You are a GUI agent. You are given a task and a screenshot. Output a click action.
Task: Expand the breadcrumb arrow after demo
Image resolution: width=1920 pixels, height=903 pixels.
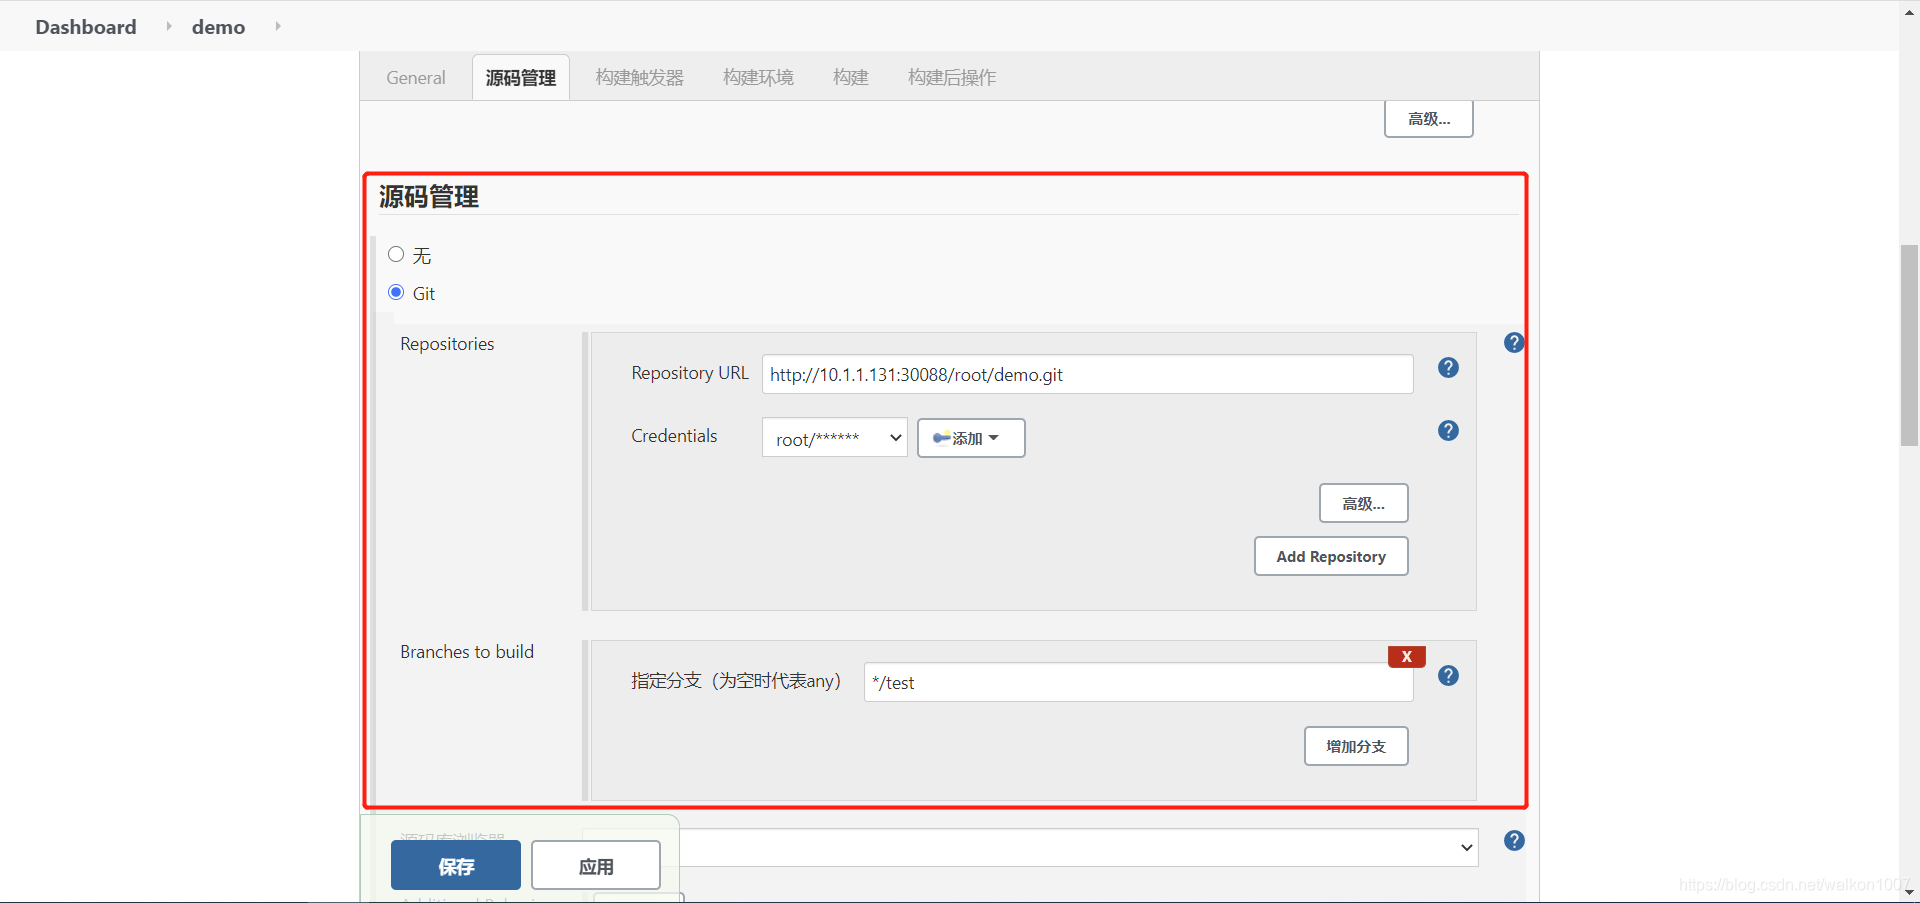click(277, 26)
